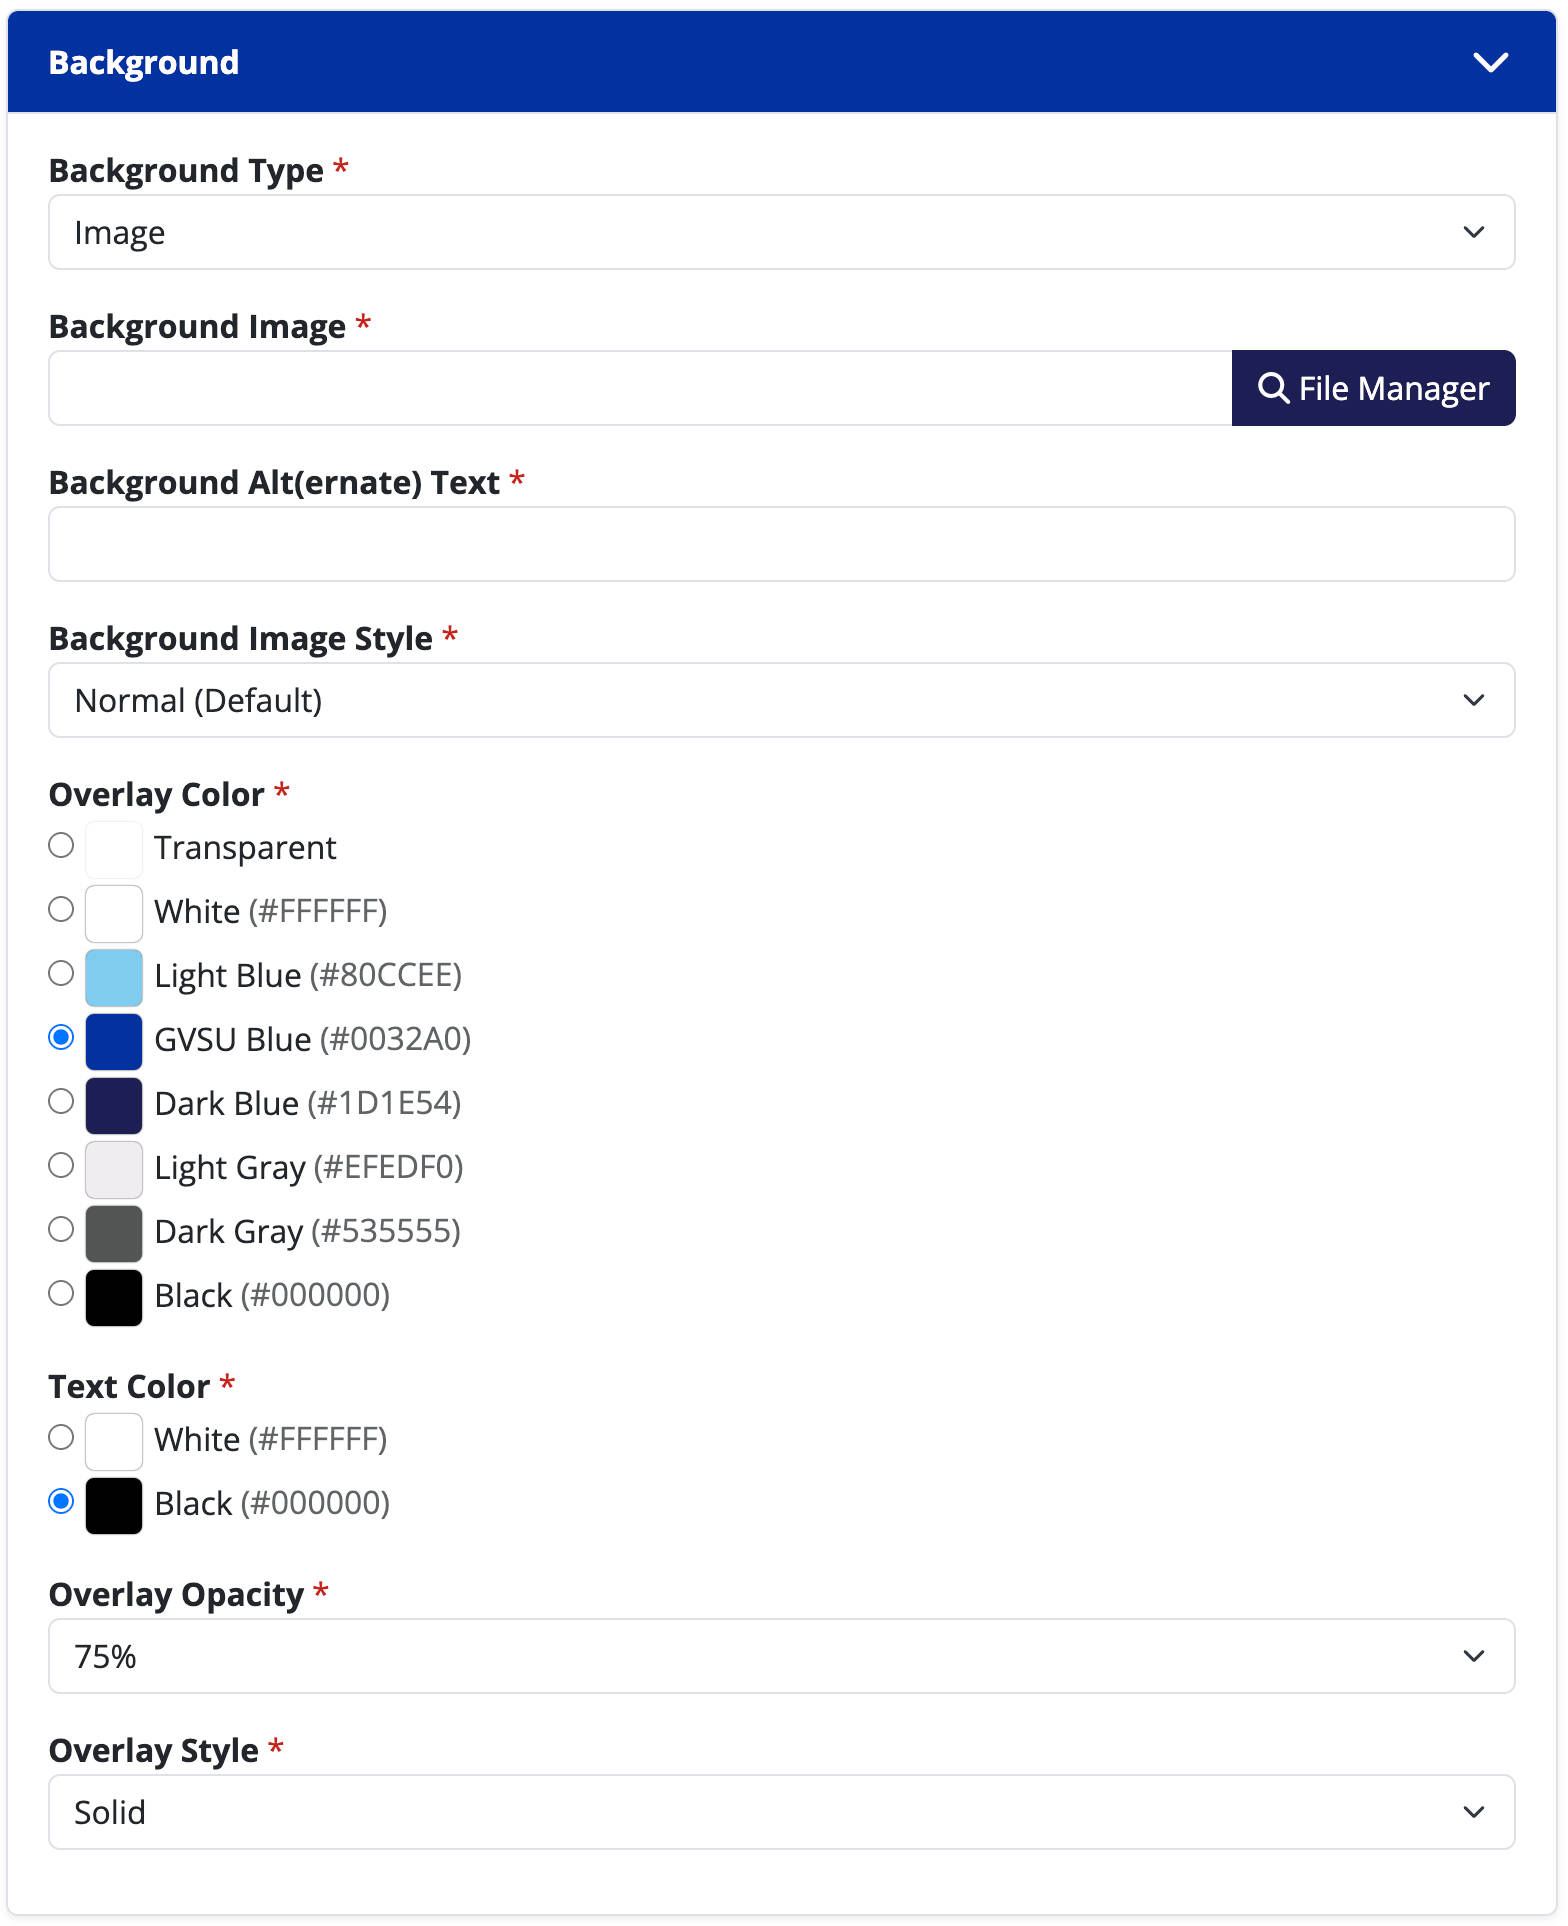
Task: Click the File Manager button
Action: (x=1373, y=388)
